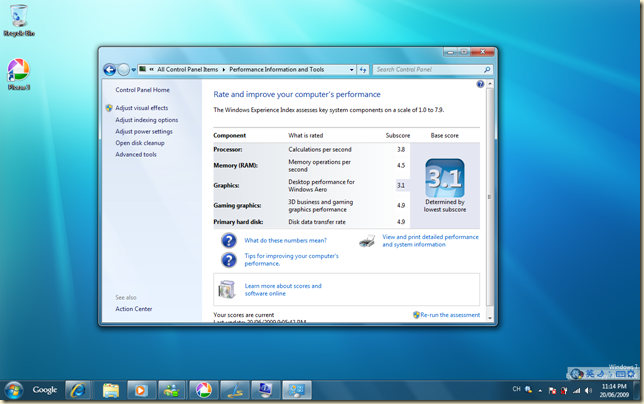Show hidden tray icons arrow

coord(540,391)
